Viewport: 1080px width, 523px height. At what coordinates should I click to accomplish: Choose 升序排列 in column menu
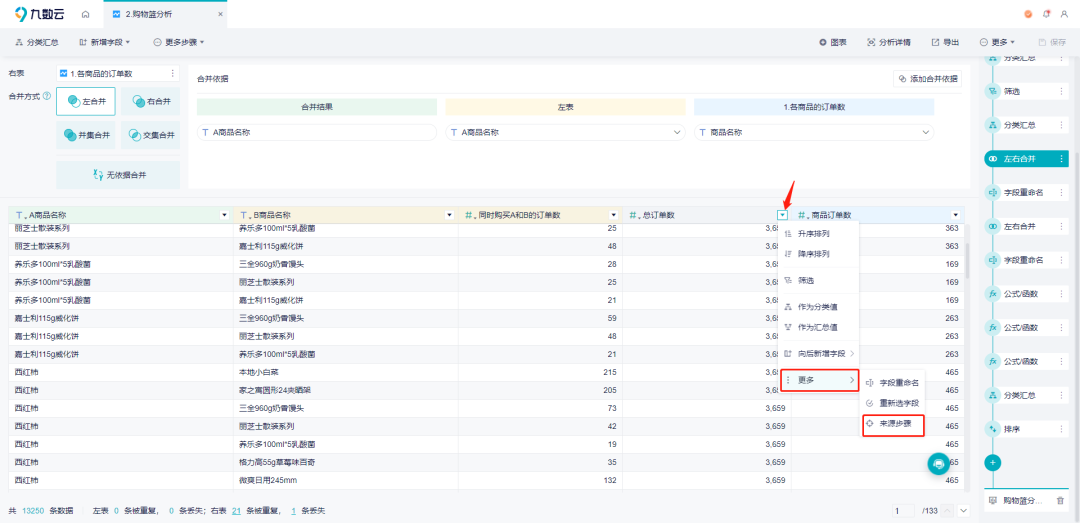tap(818, 234)
